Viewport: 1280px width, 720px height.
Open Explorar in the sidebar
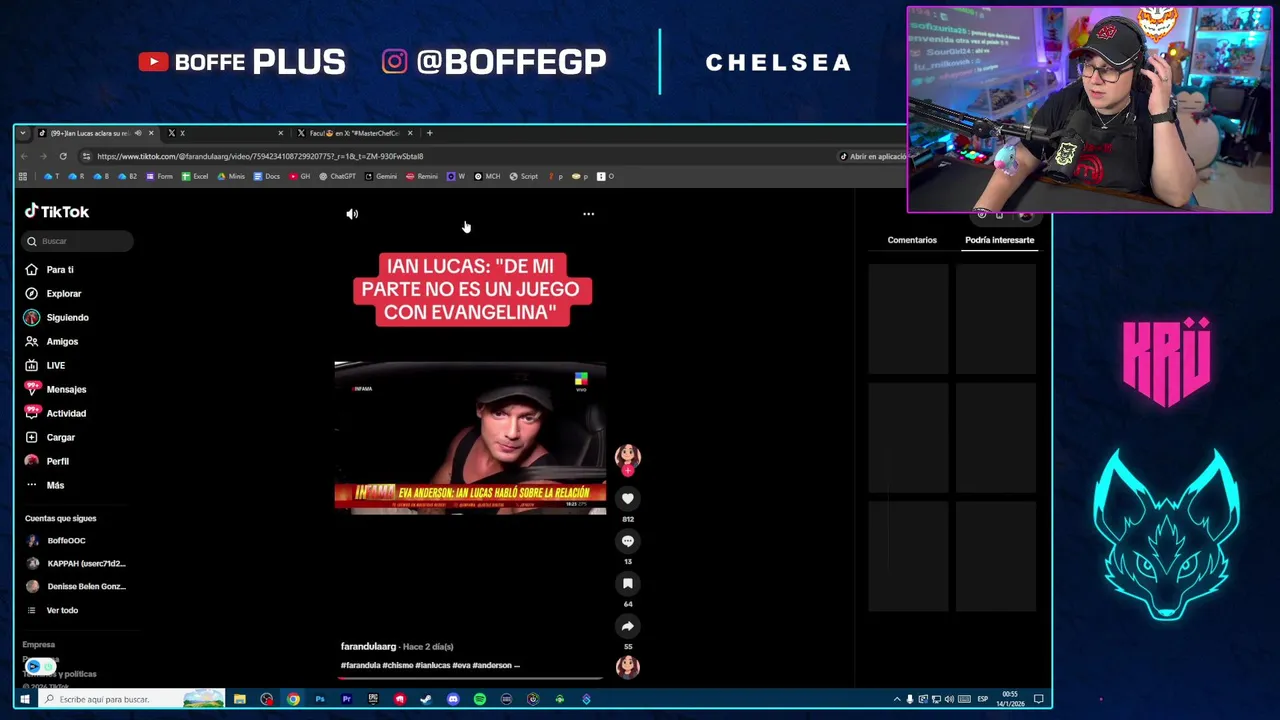[x=53, y=294]
